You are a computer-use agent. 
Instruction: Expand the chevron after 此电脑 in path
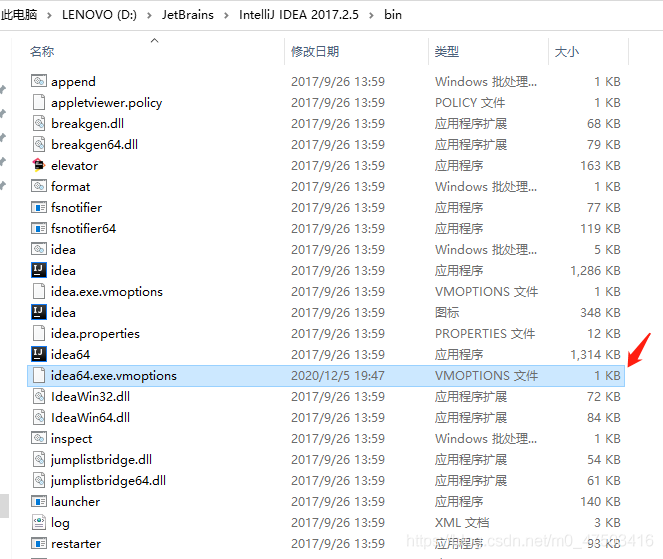[x=49, y=15]
